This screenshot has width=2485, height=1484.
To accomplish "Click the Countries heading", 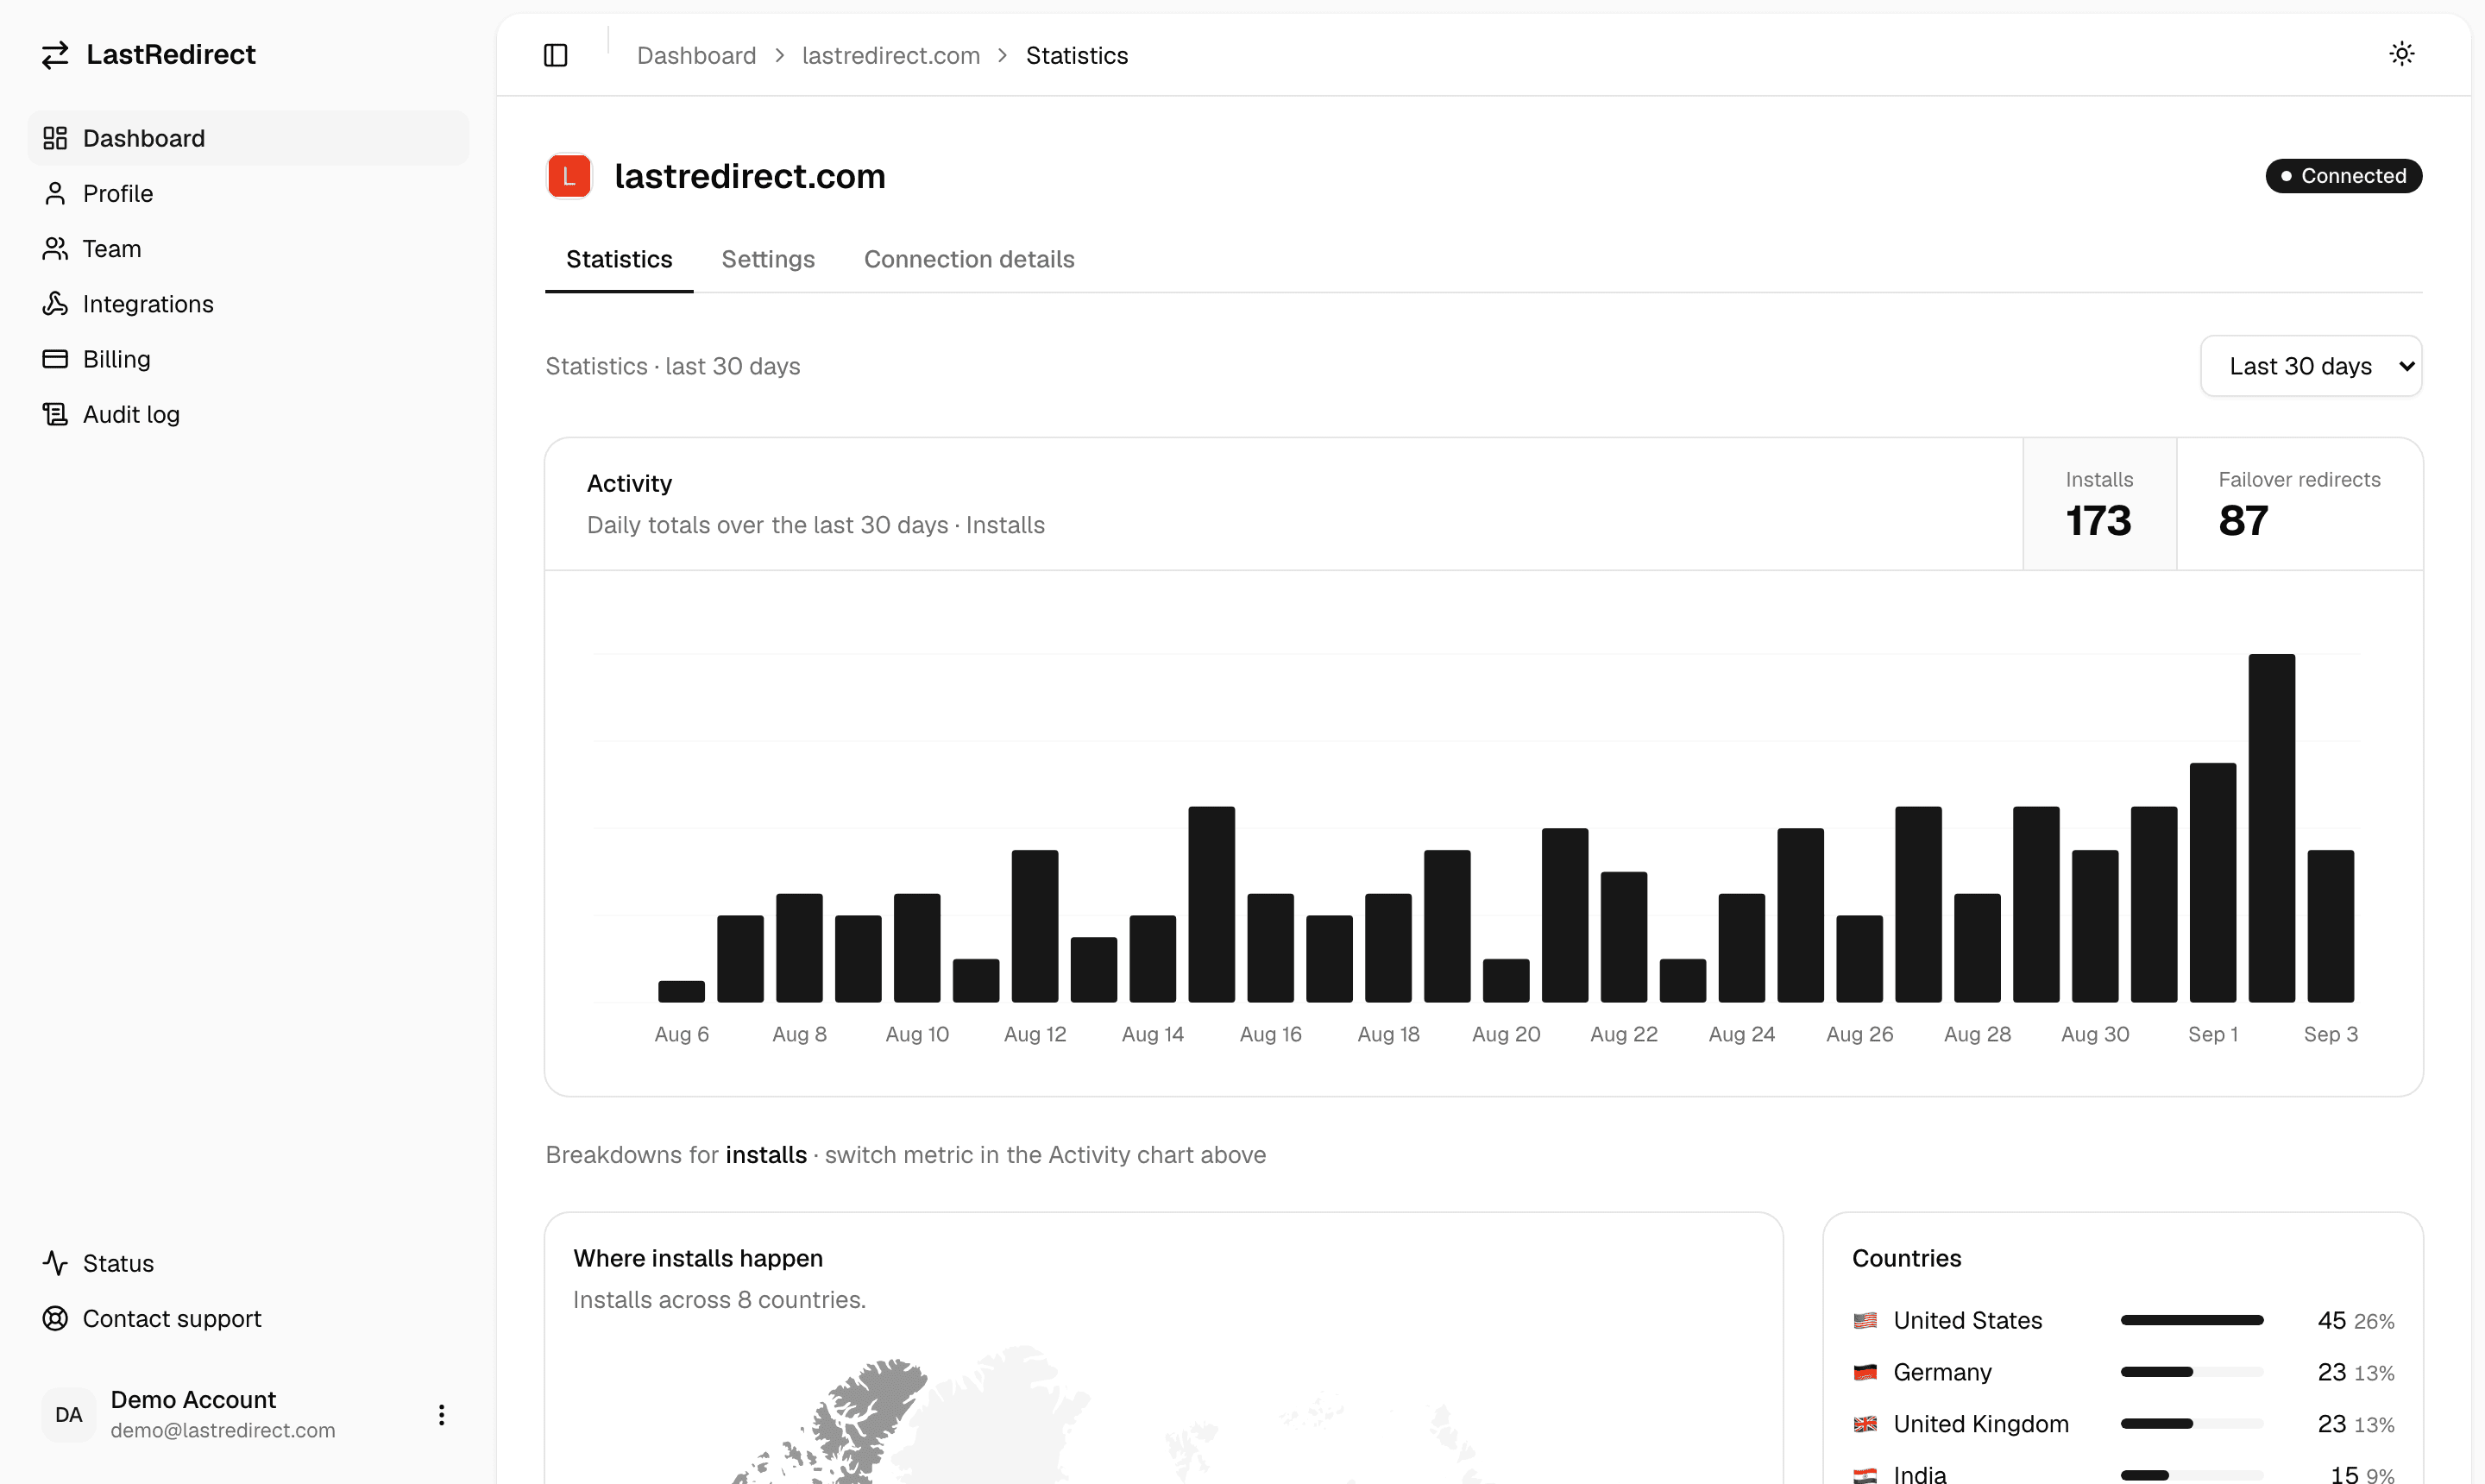I will click(1906, 1258).
